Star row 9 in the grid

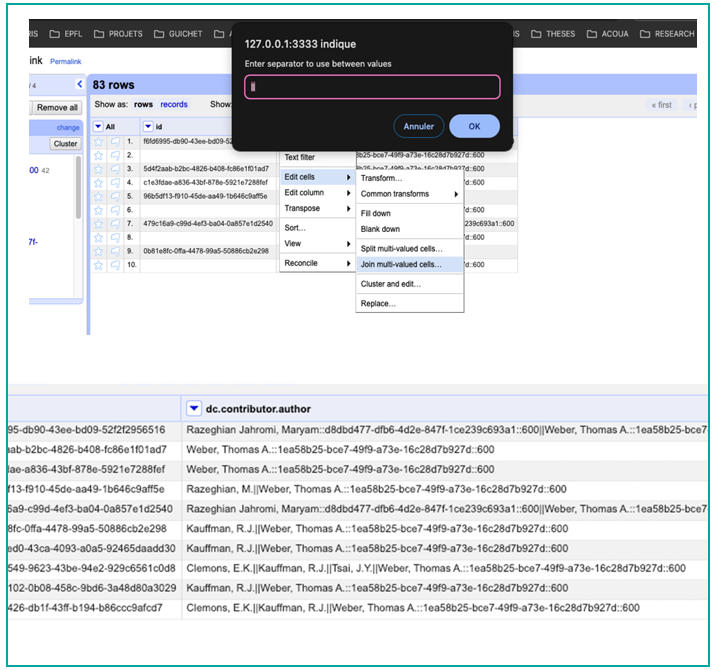pos(99,251)
